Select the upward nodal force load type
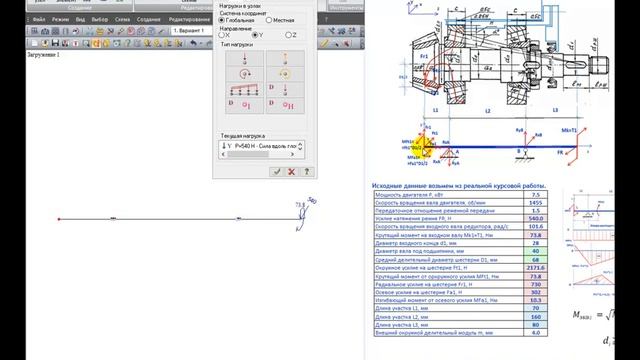This screenshot has height=360, width=640. coord(285,58)
